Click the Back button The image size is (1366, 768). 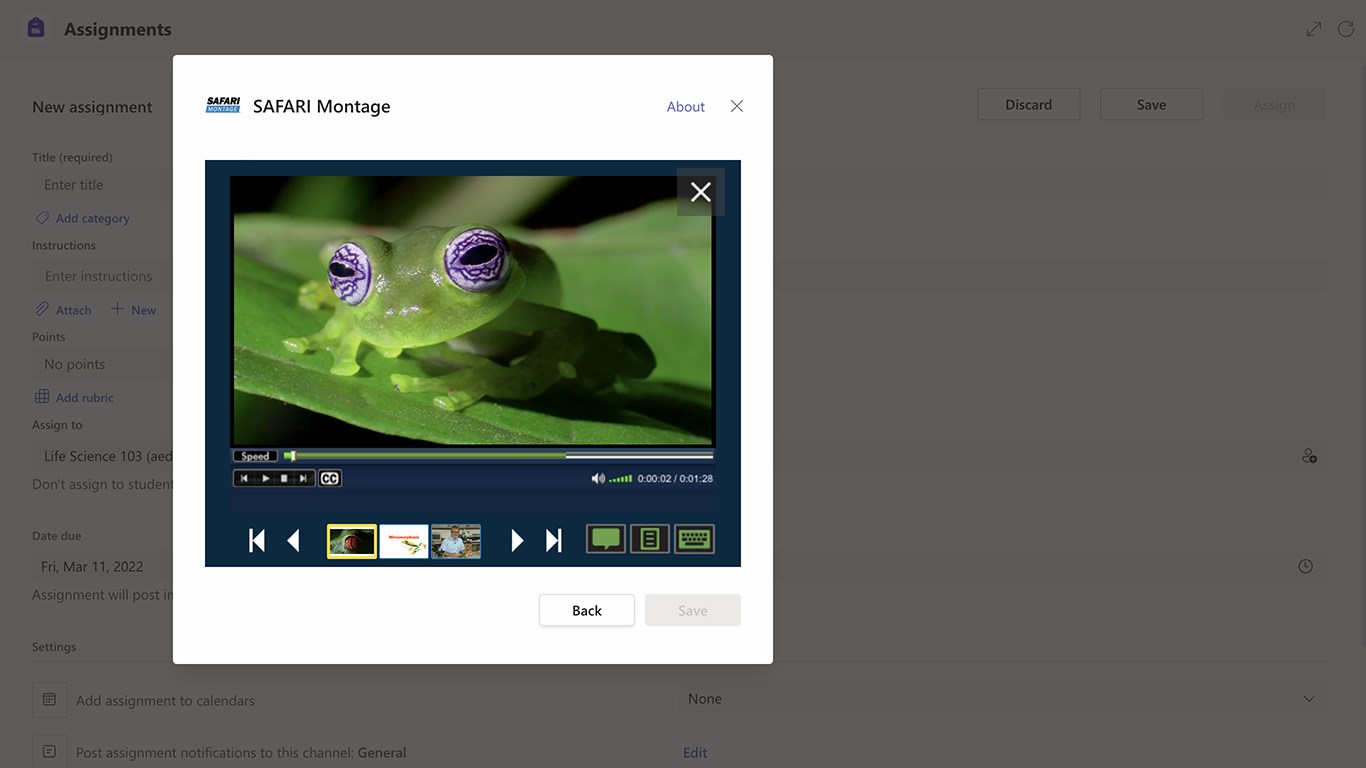tap(587, 610)
